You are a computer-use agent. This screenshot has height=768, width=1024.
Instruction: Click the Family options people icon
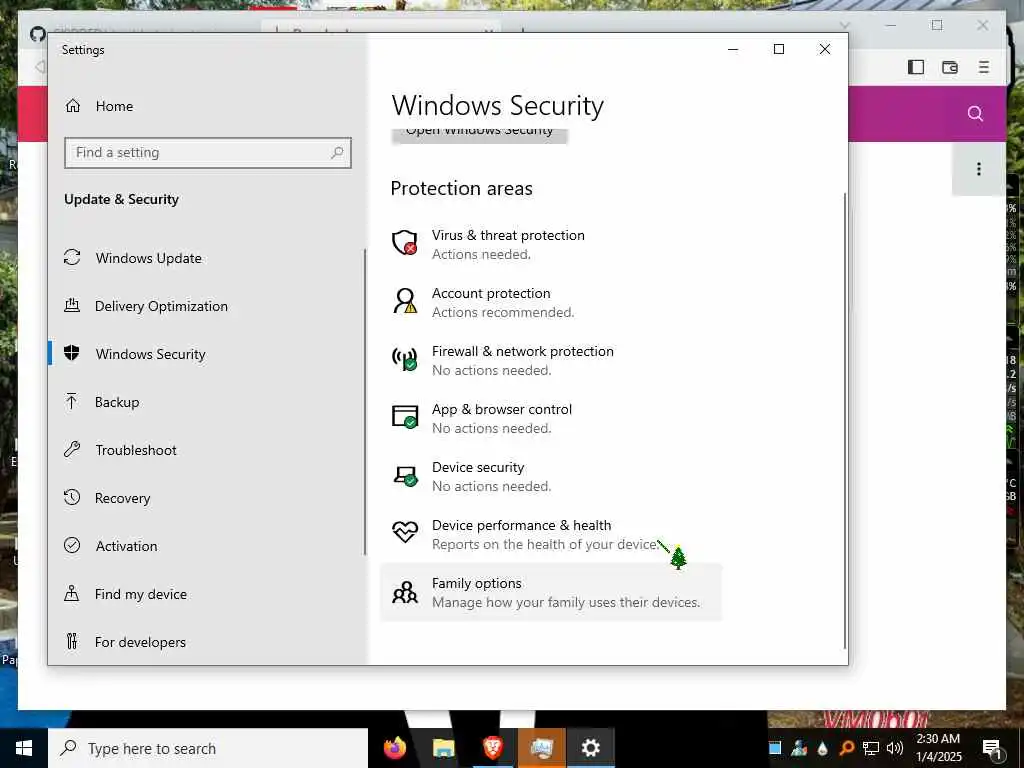click(405, 592)
